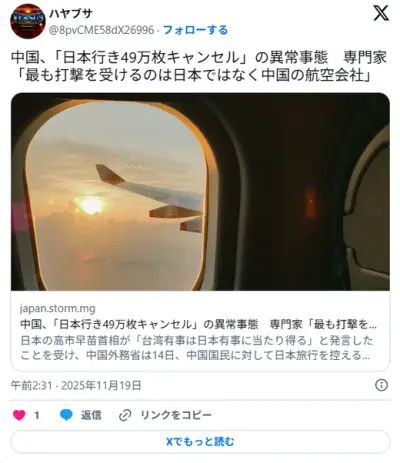
Task: Click the Xでもっと読む button
Action: 200,442
